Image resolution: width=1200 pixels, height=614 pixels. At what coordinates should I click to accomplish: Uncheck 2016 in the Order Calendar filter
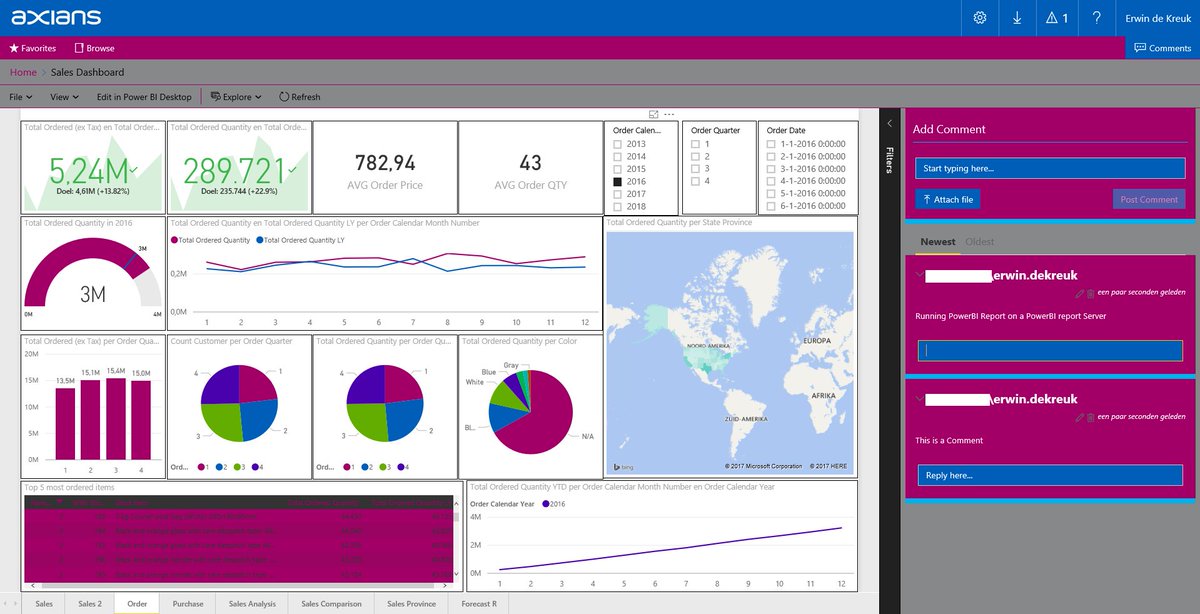(617, 181)
